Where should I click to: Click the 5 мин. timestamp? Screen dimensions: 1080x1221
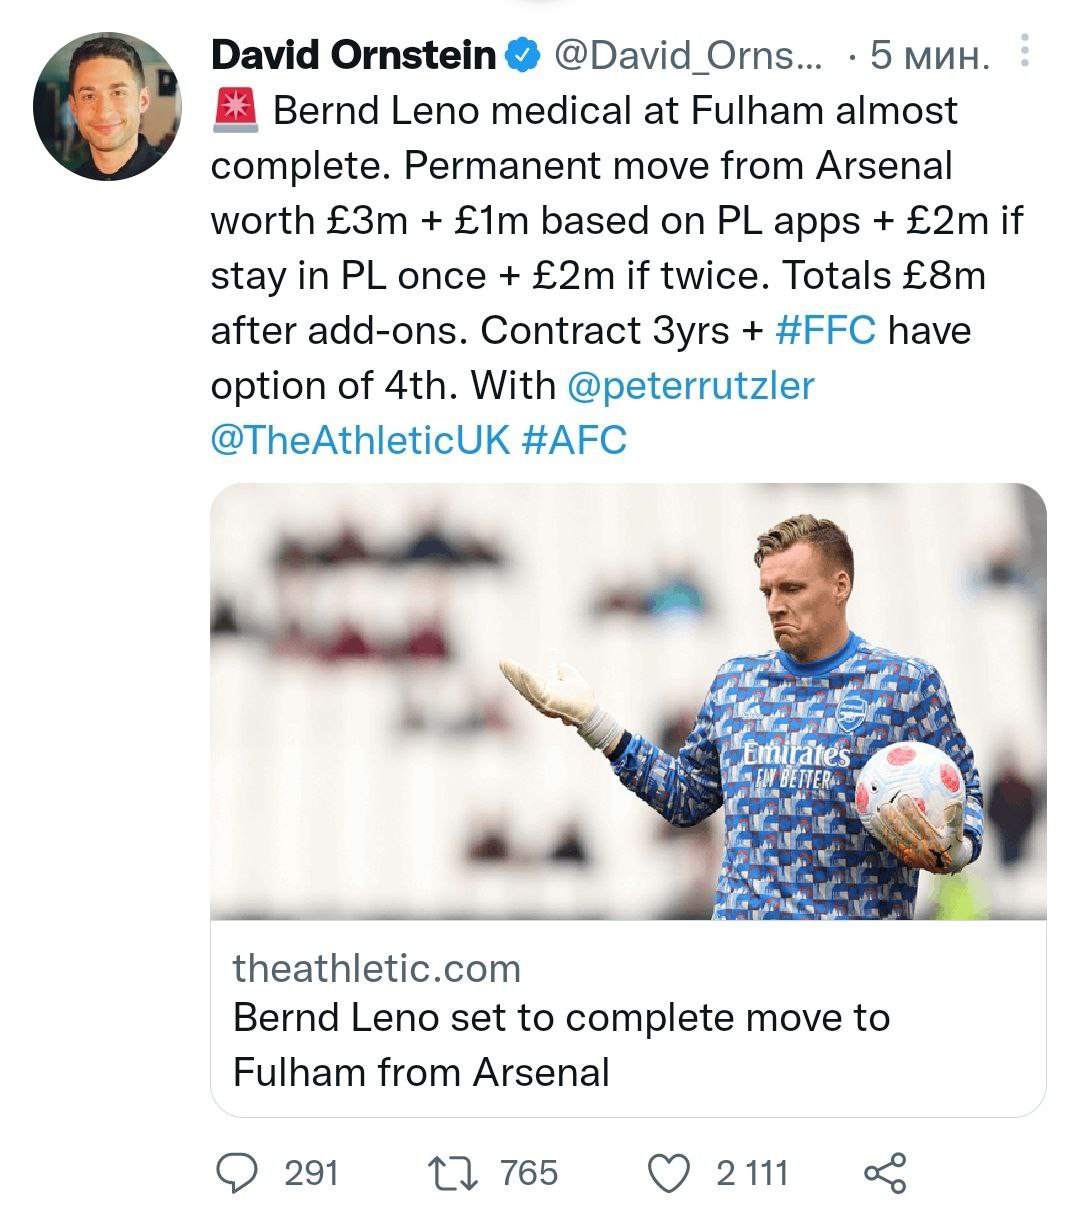point(929,55)
